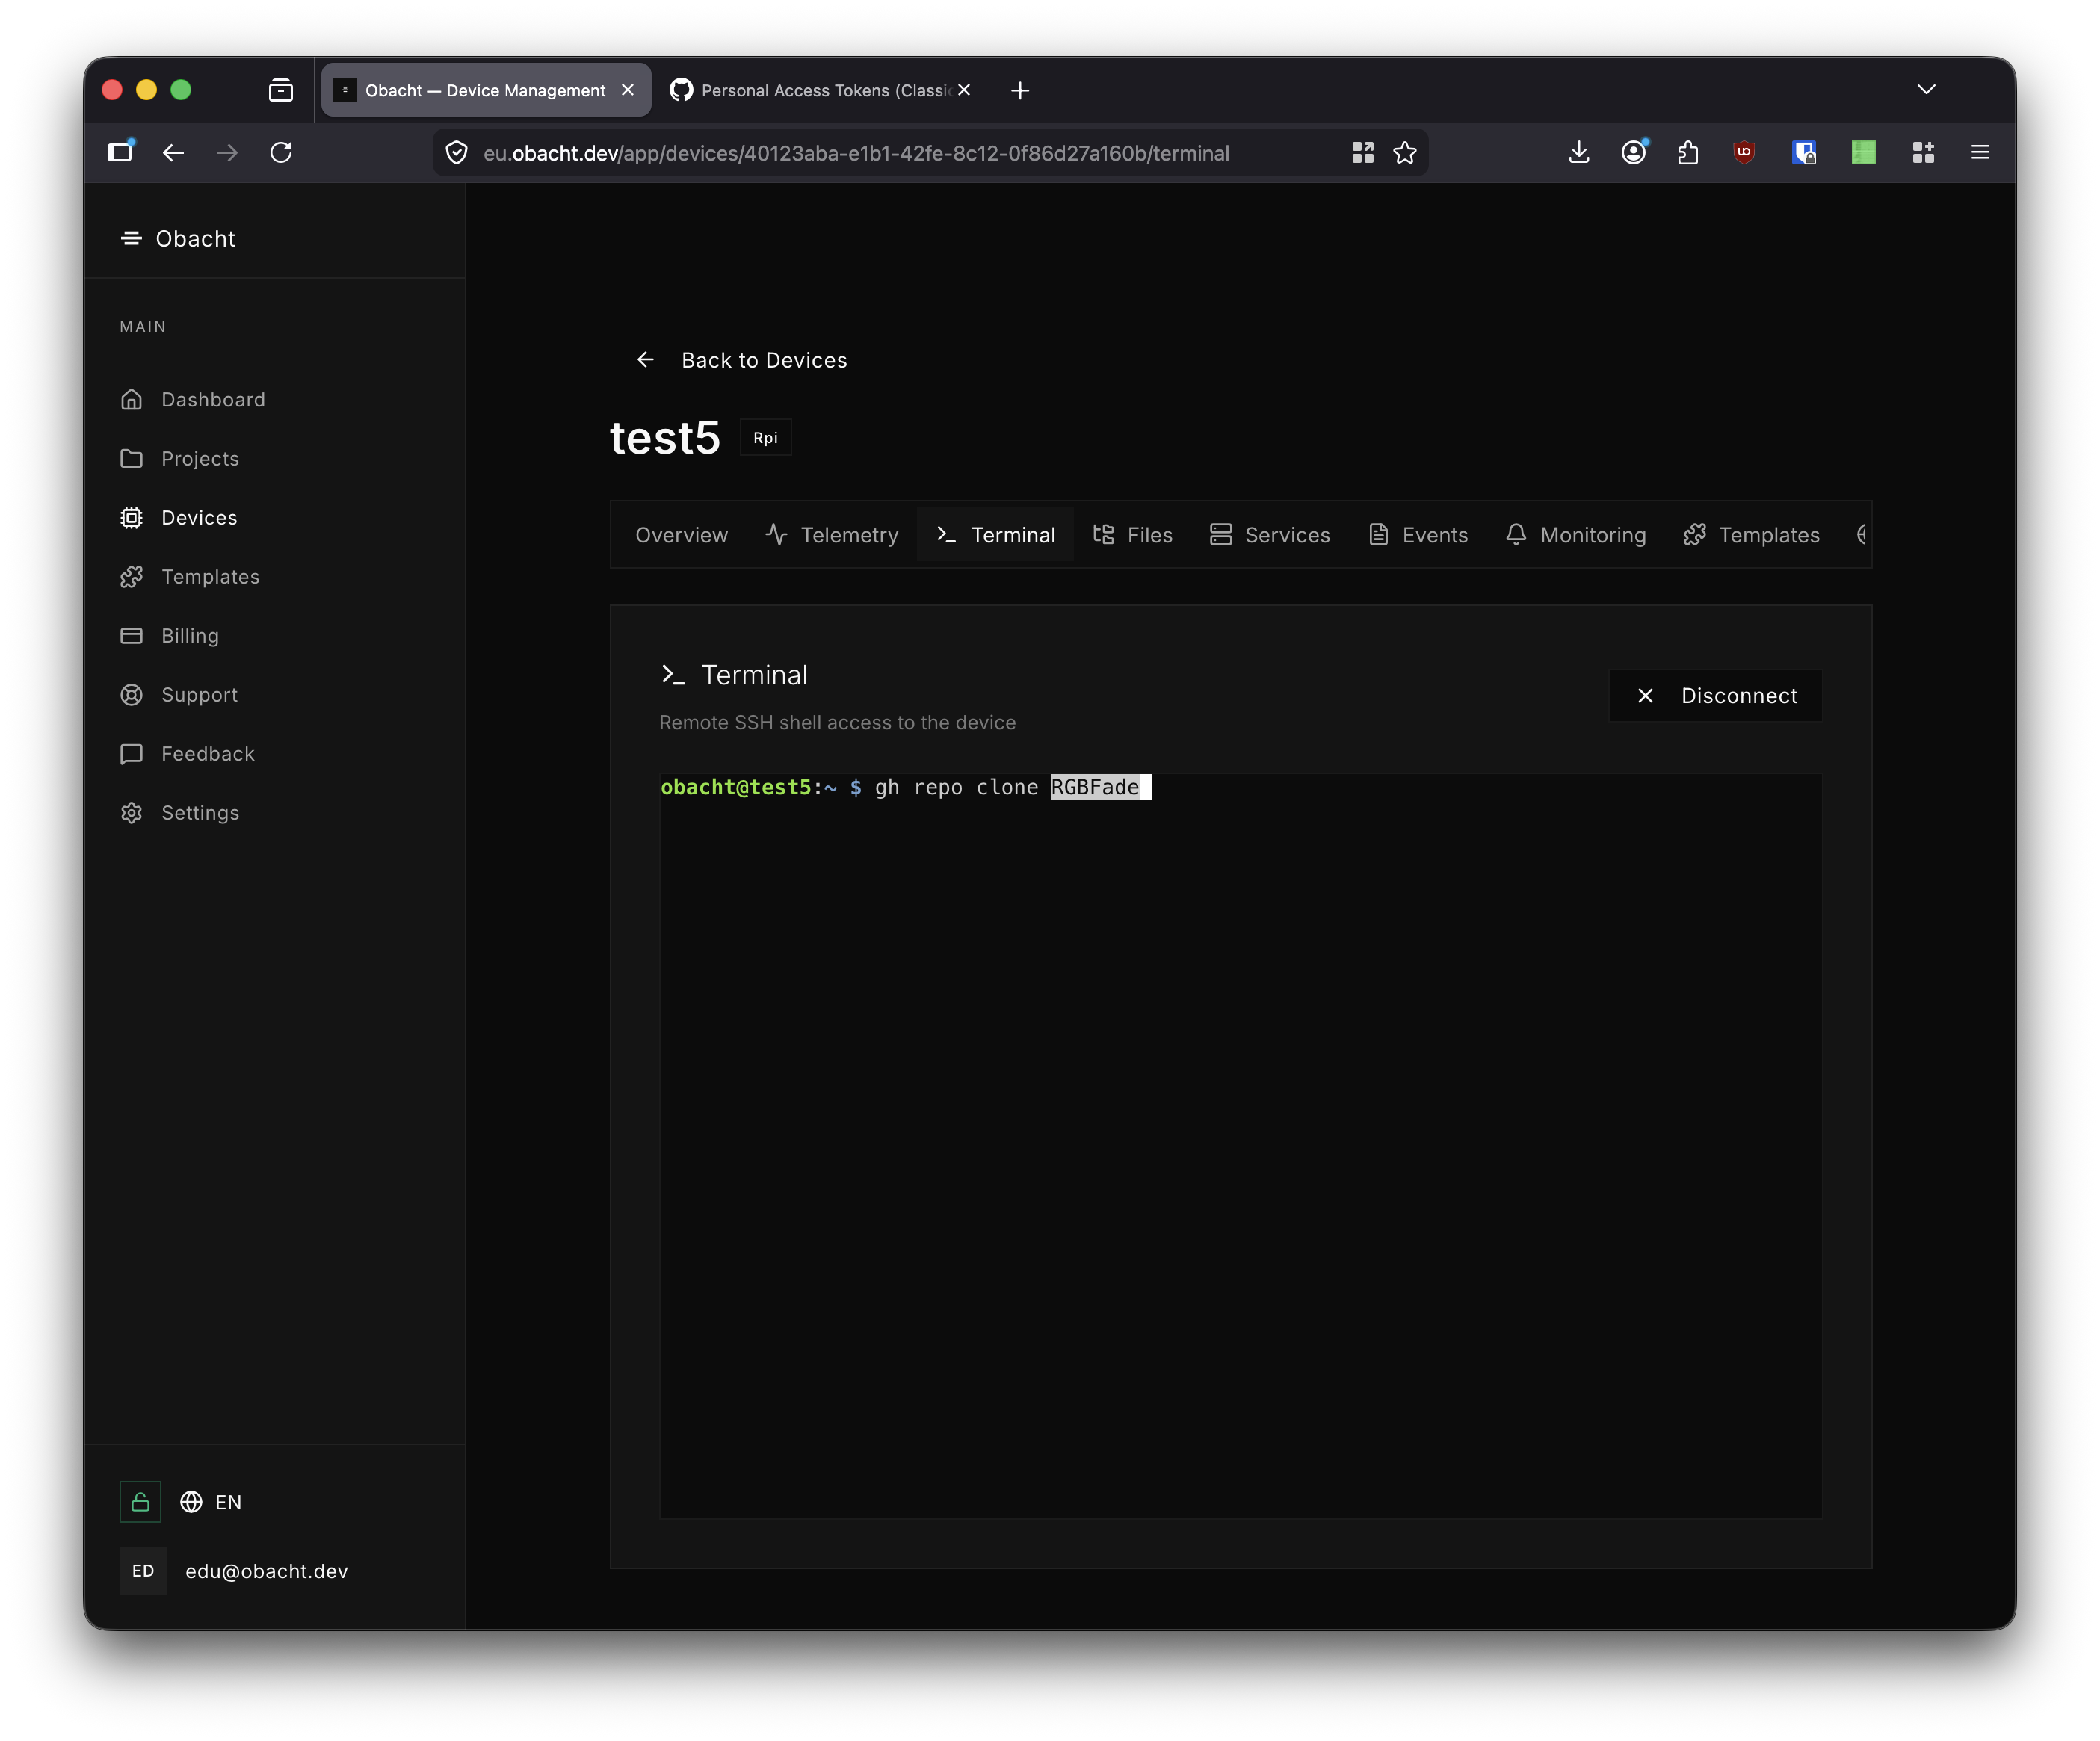The width and height of the screenshot is (2100, 1741).
Task: Click the browser forward arrow
Action: 227,152
